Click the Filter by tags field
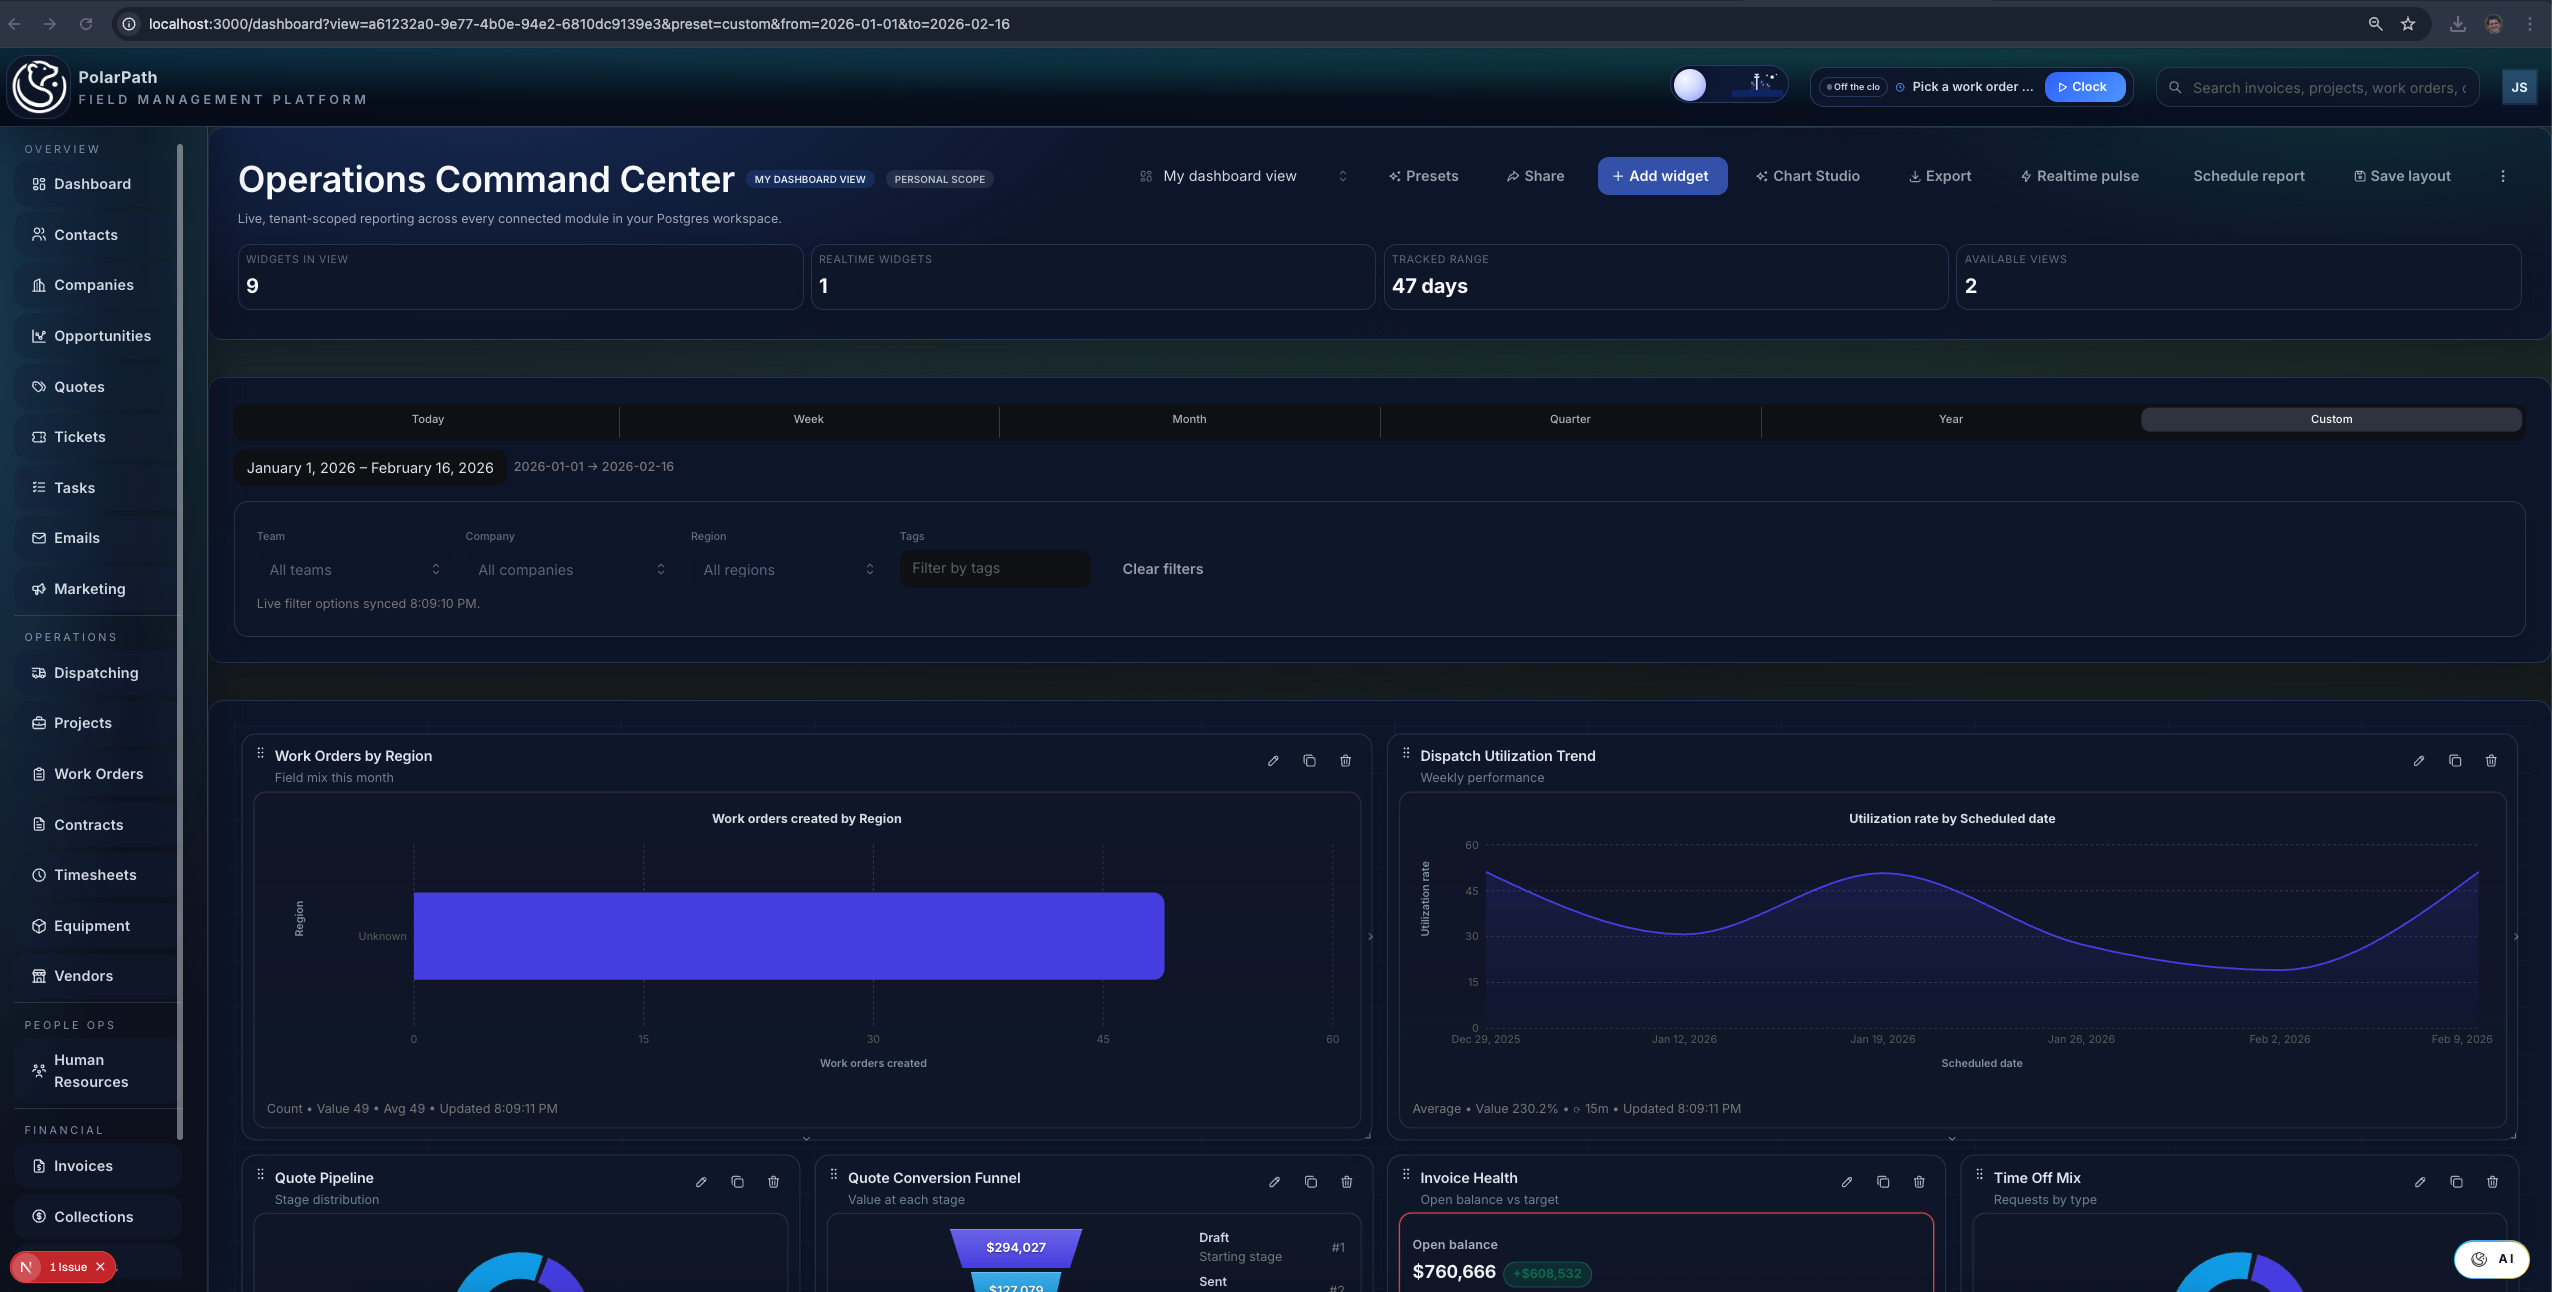Viewport: 2552px width, 1292px height. pos(995,568)
